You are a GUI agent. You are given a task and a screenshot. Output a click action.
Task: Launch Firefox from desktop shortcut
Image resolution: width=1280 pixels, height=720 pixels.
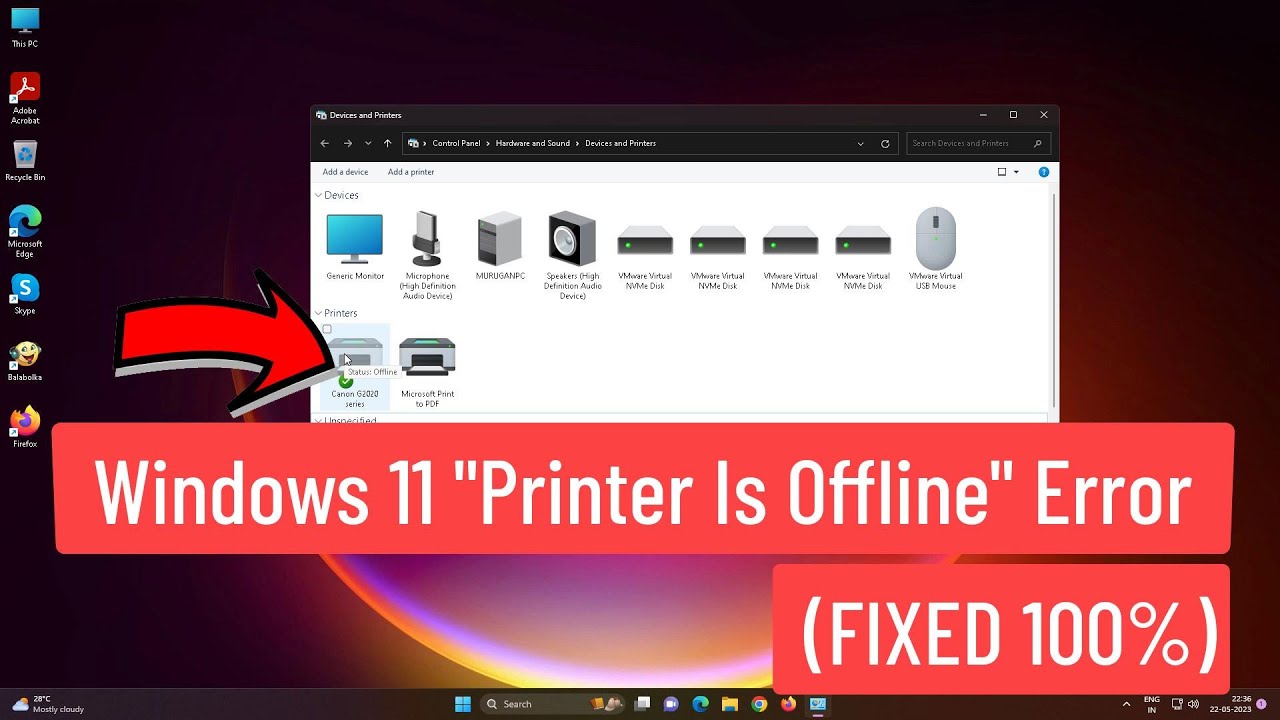pos(25,427)
